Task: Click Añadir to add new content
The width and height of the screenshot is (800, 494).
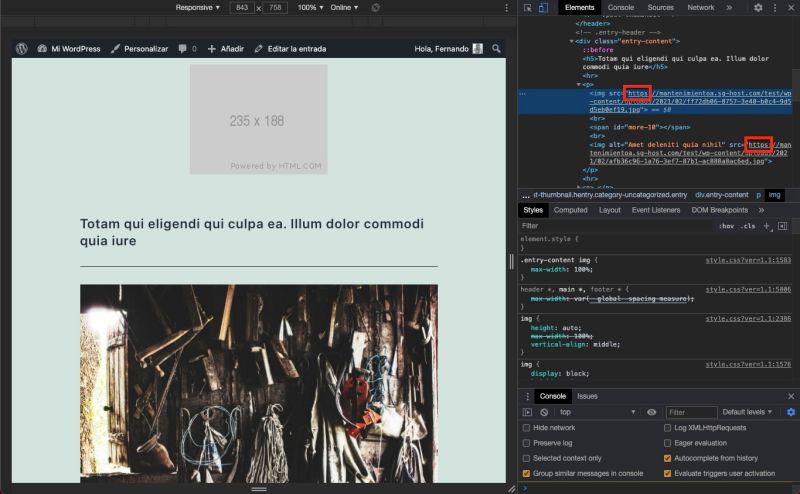Action: tap(226, 49)
